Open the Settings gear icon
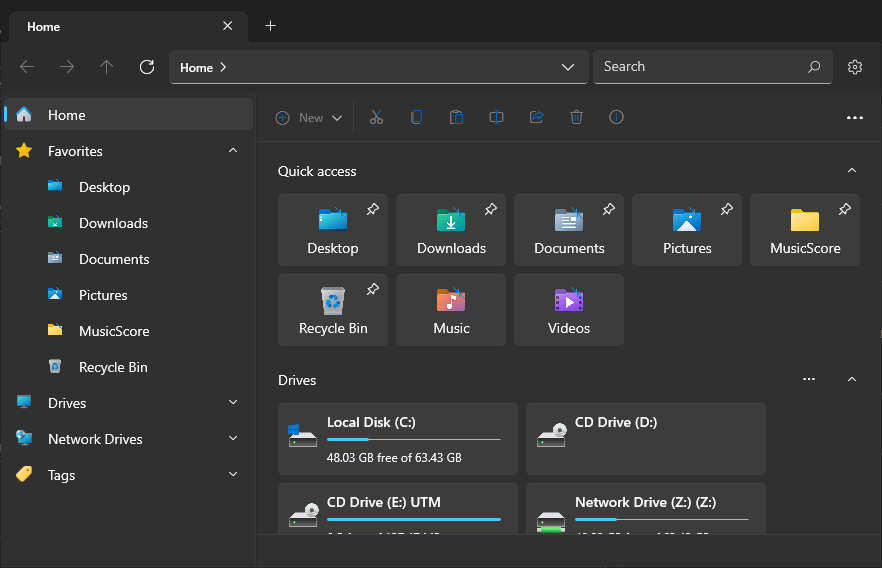 855,67
